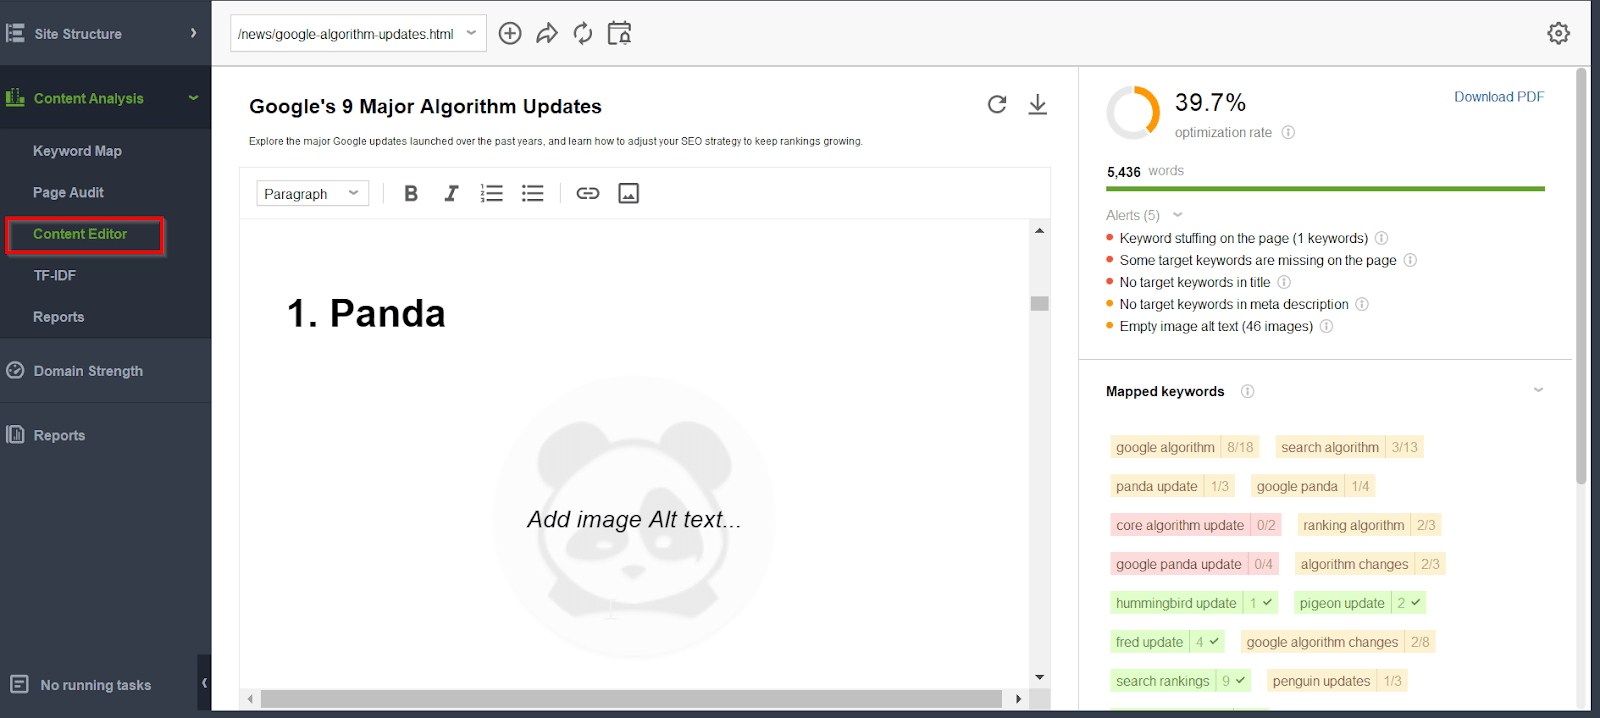Open the scheduled tasks calendar icon
The height and width of the screenshot is (718, 1600).
(620, 33)
